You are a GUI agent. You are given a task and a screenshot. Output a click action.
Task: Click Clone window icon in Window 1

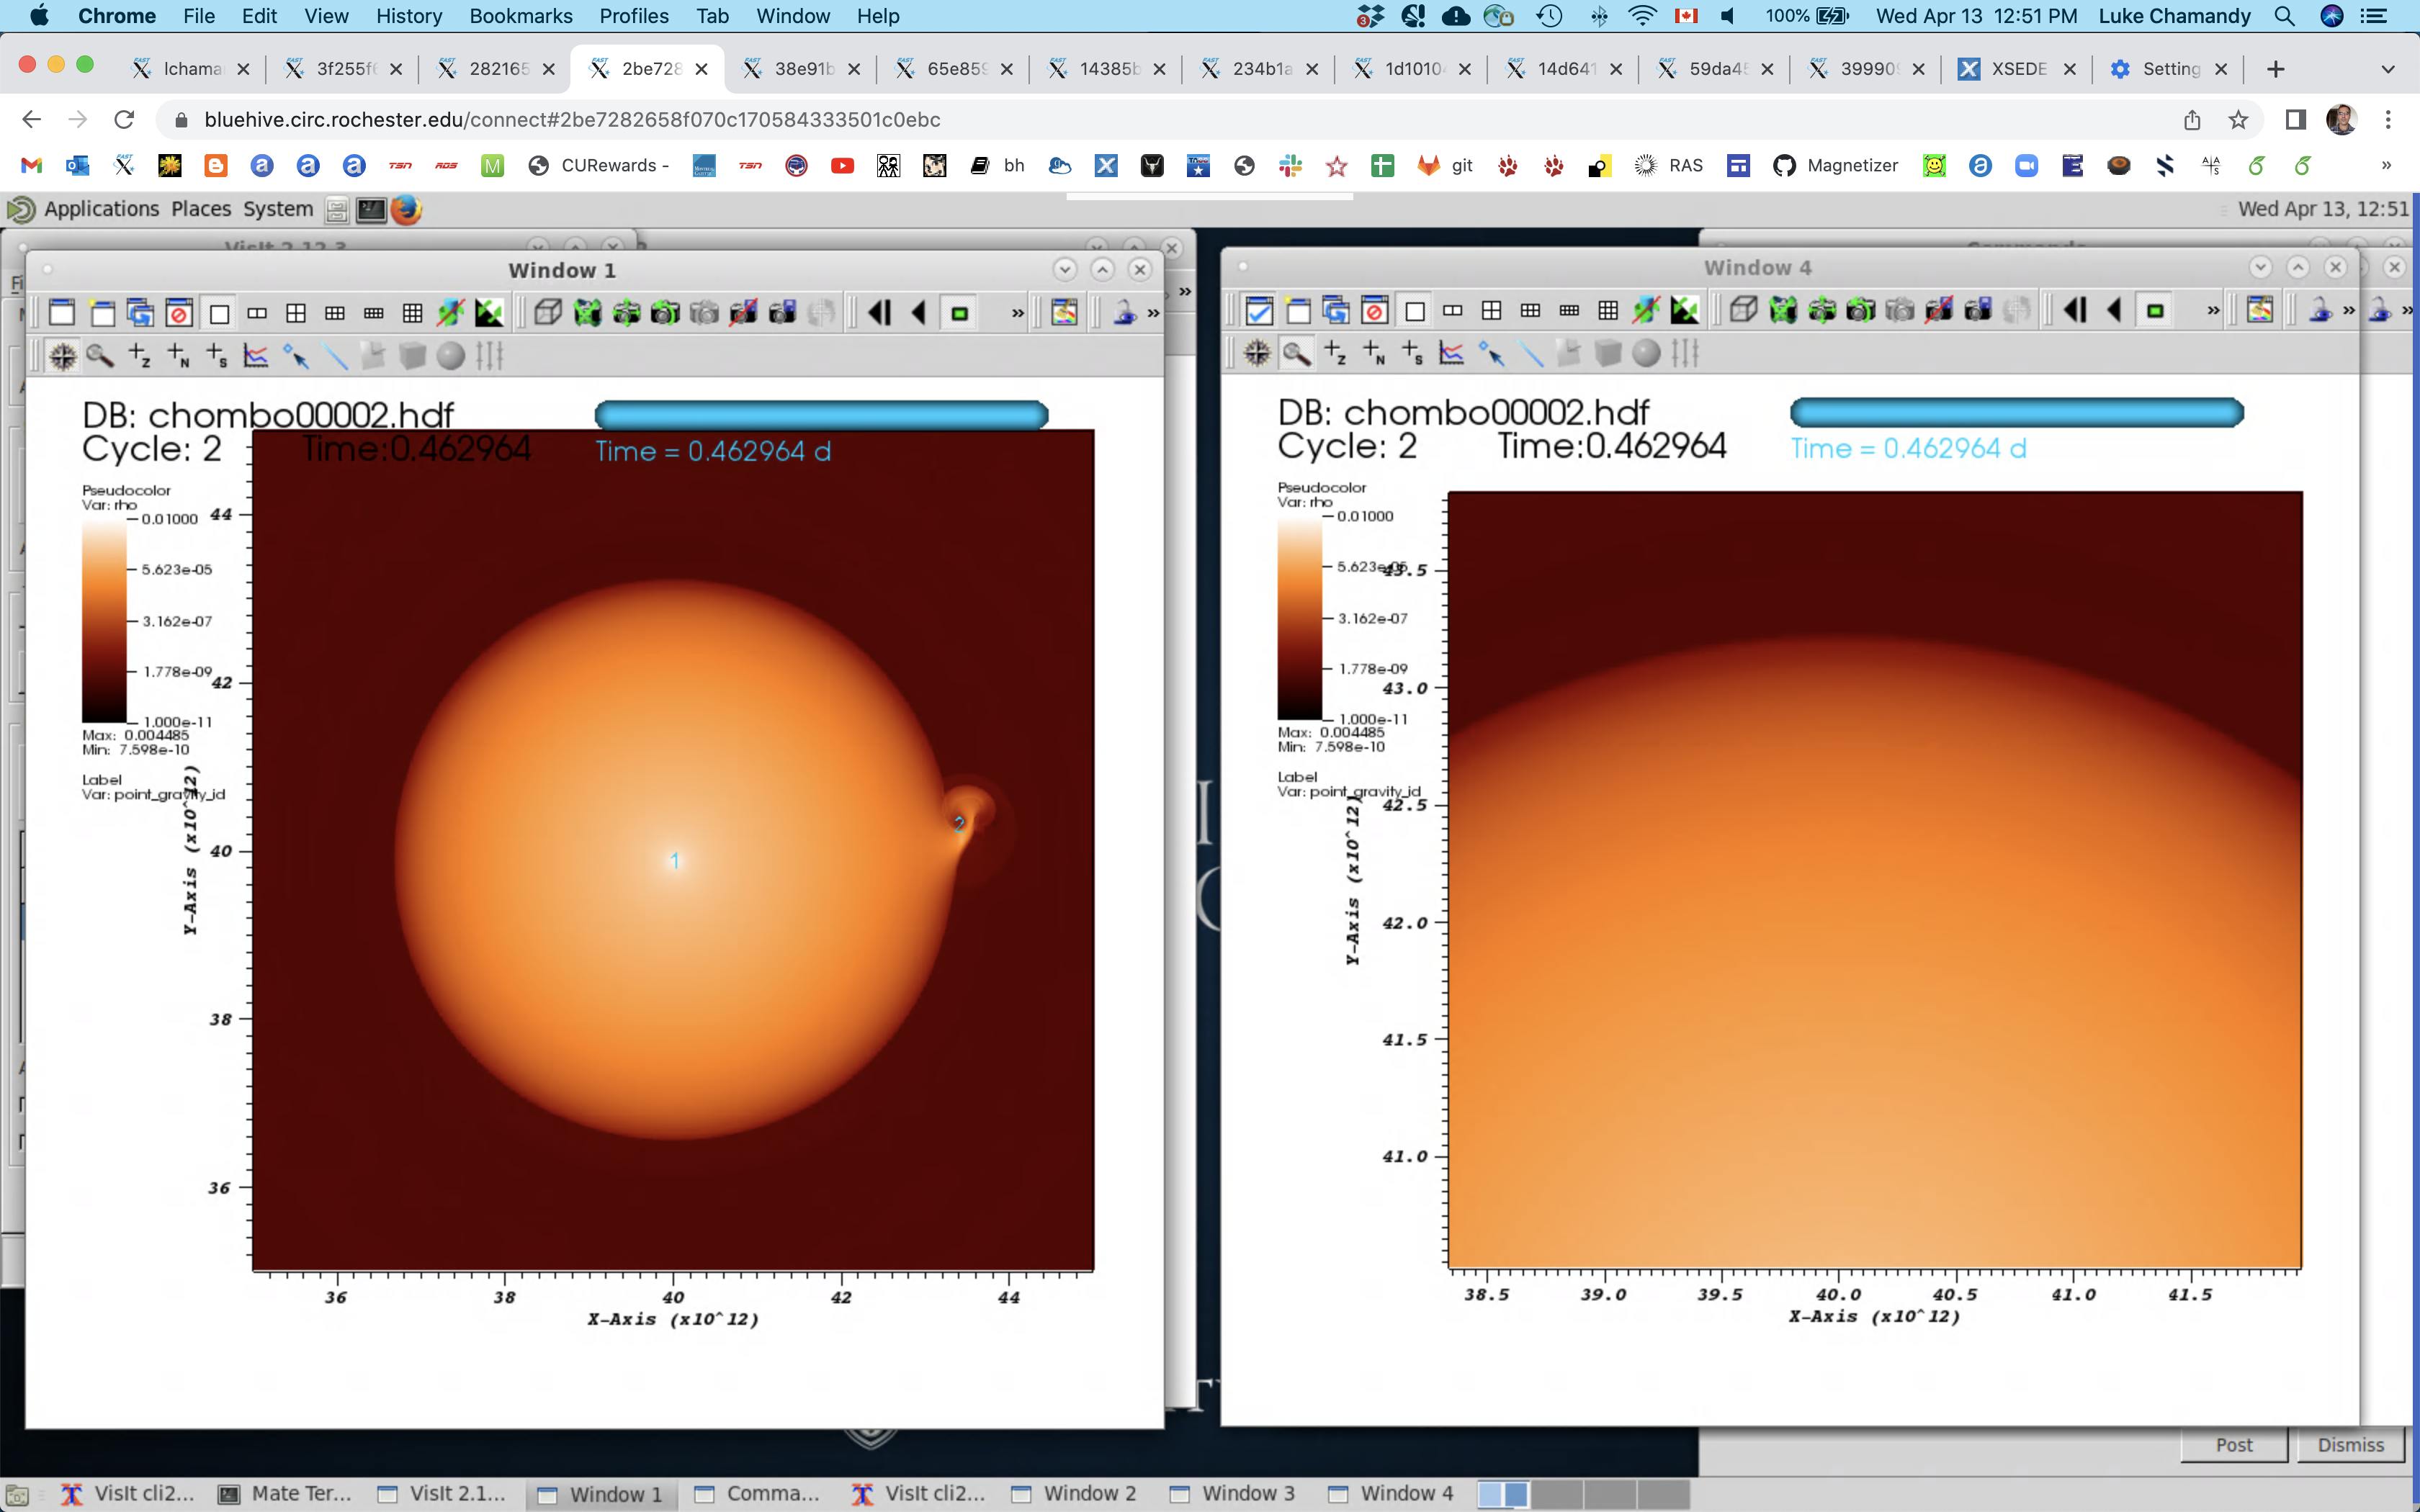point(140,313)
